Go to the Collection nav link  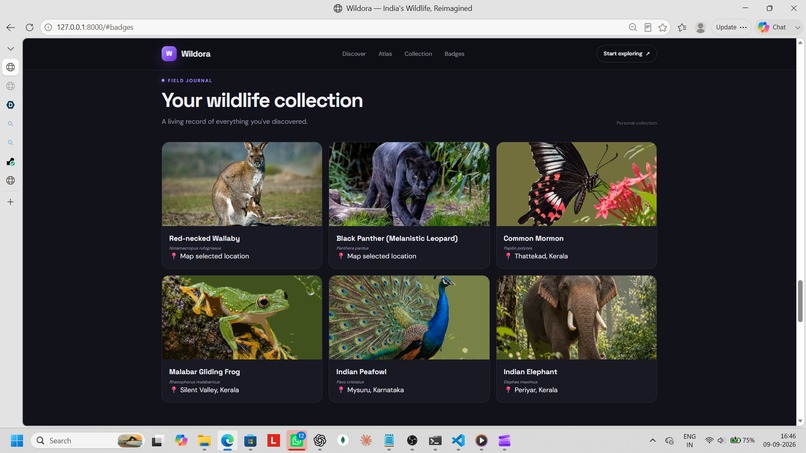point(418,53)
